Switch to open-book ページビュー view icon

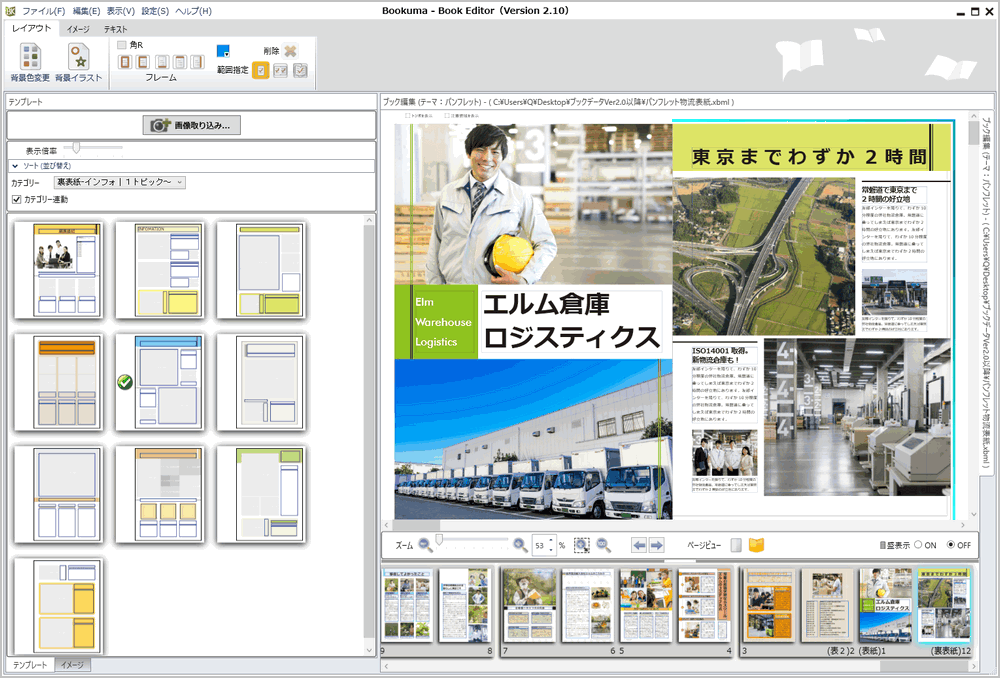pos(760,545)
